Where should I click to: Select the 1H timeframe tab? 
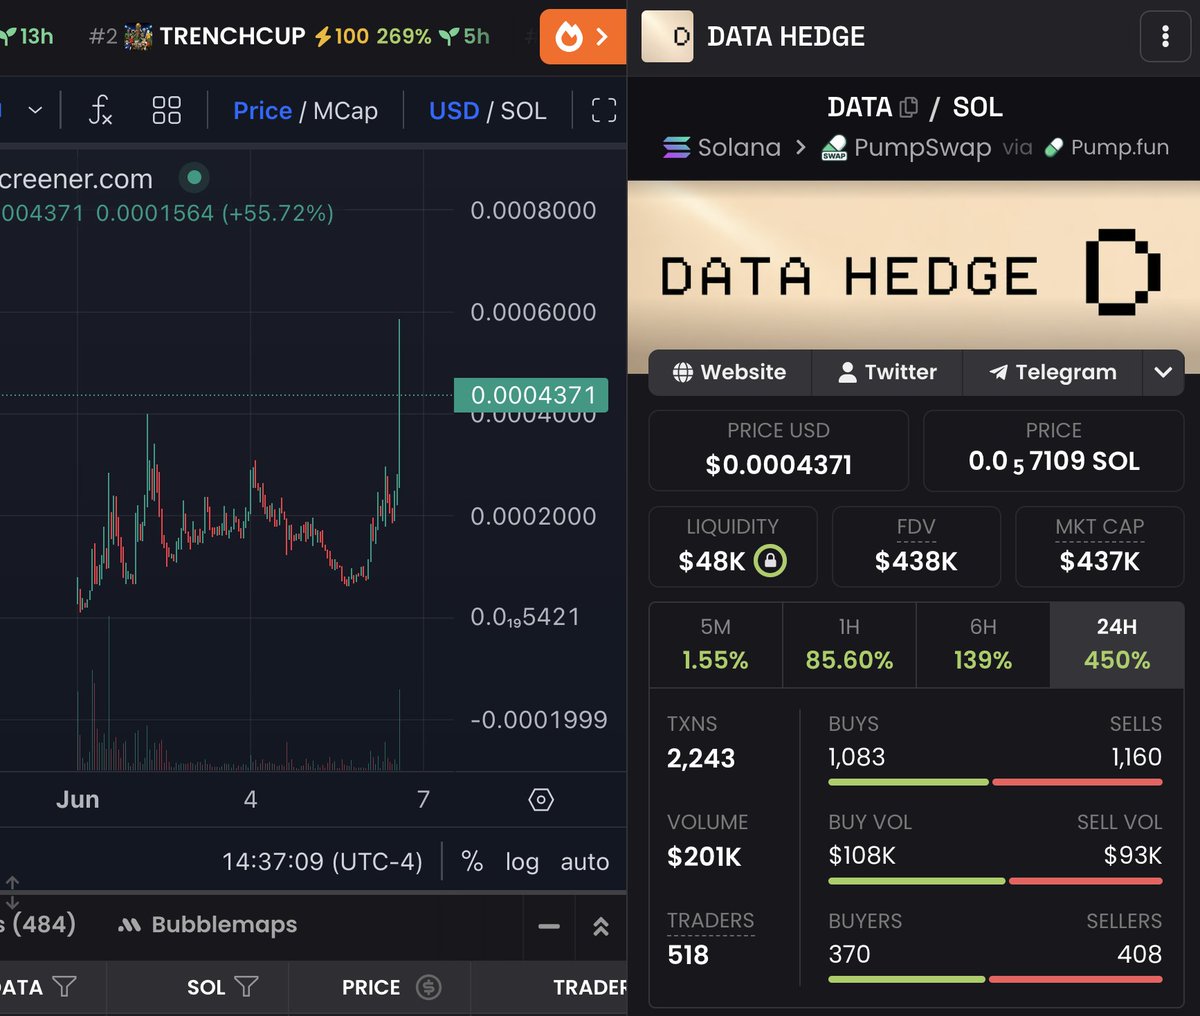849,645
